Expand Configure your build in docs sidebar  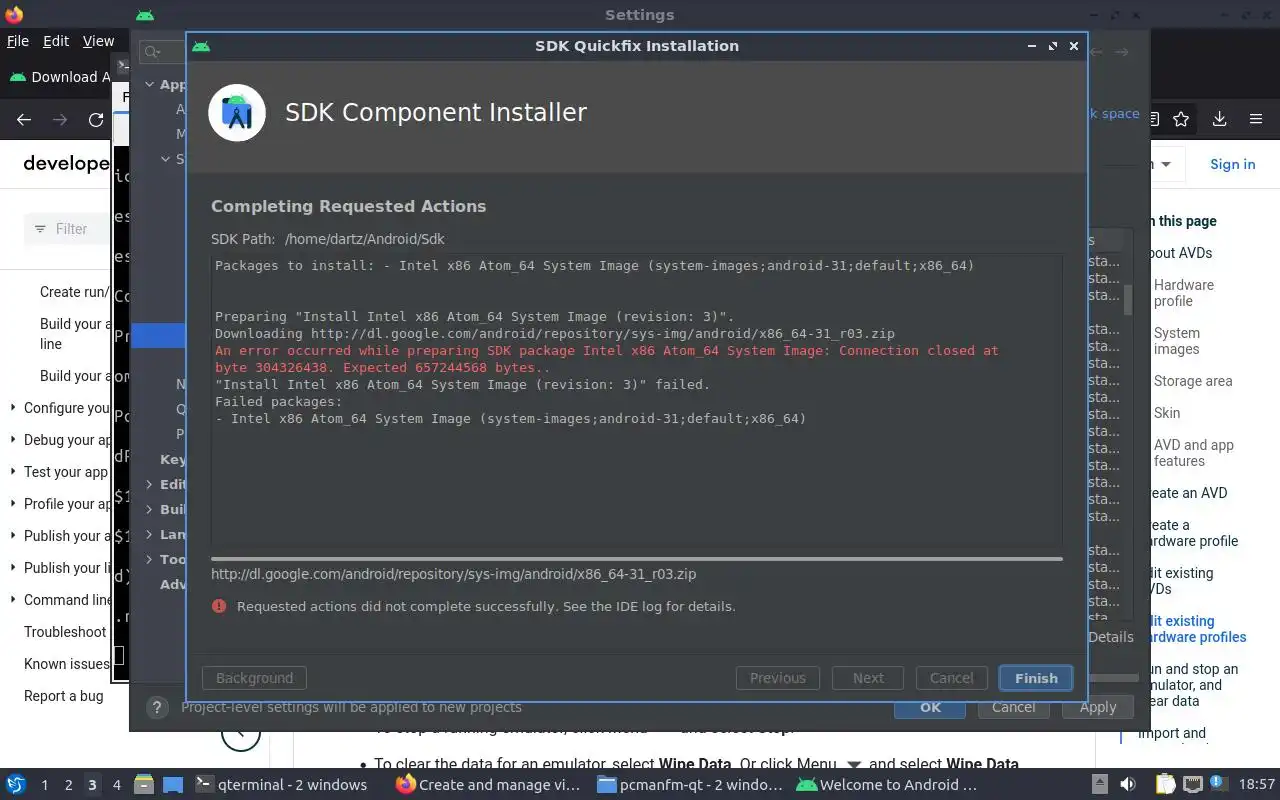click(x=13, y=408)
